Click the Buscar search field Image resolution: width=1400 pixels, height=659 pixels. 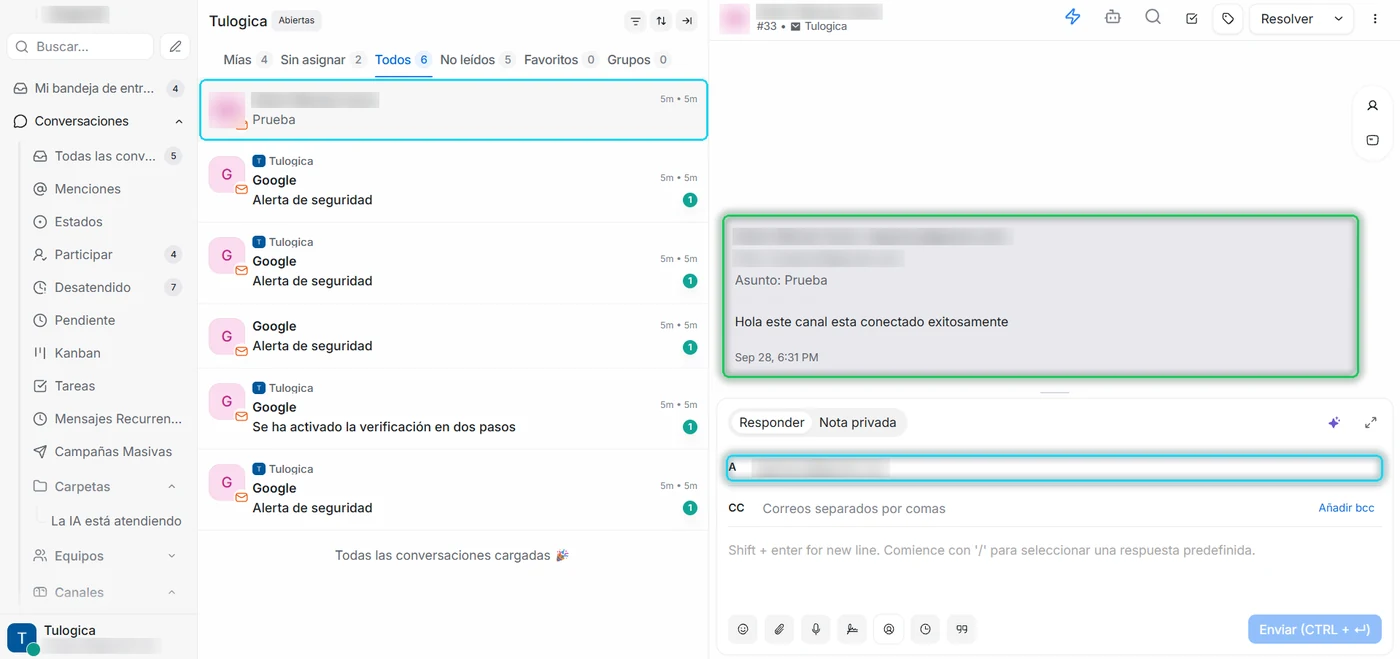[x=81, y=46]
